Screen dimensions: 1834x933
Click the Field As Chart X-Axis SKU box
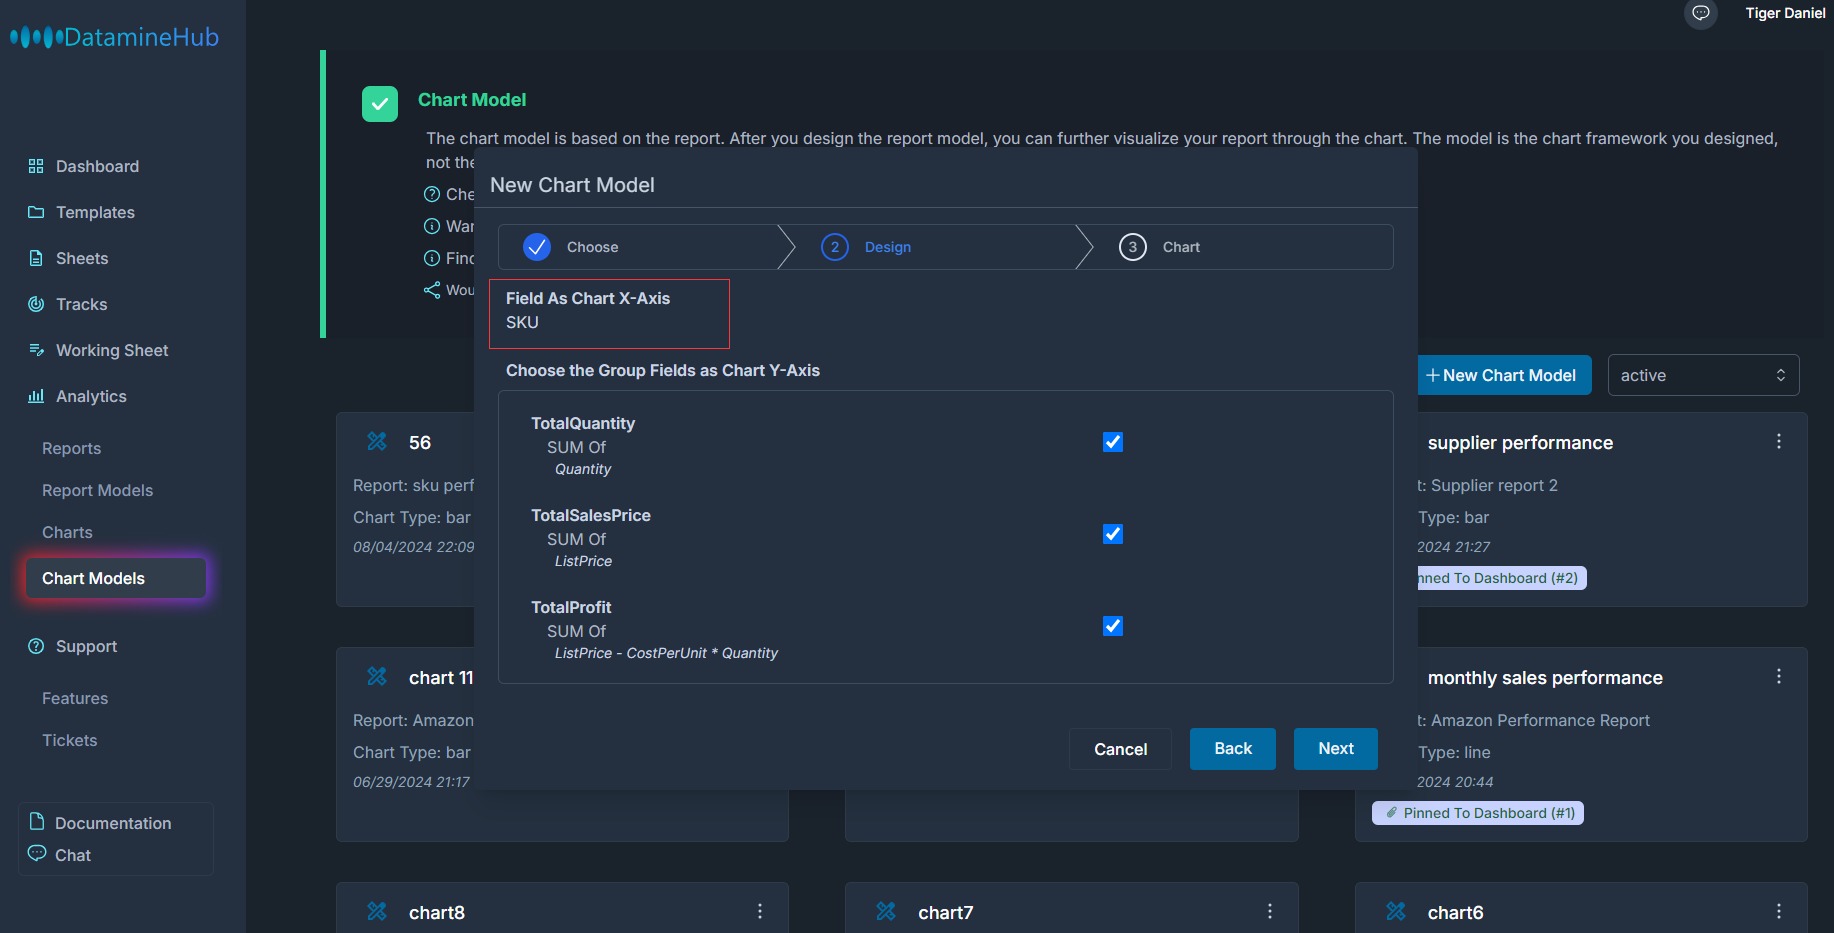pyautogui.click(x=609, y=314)
